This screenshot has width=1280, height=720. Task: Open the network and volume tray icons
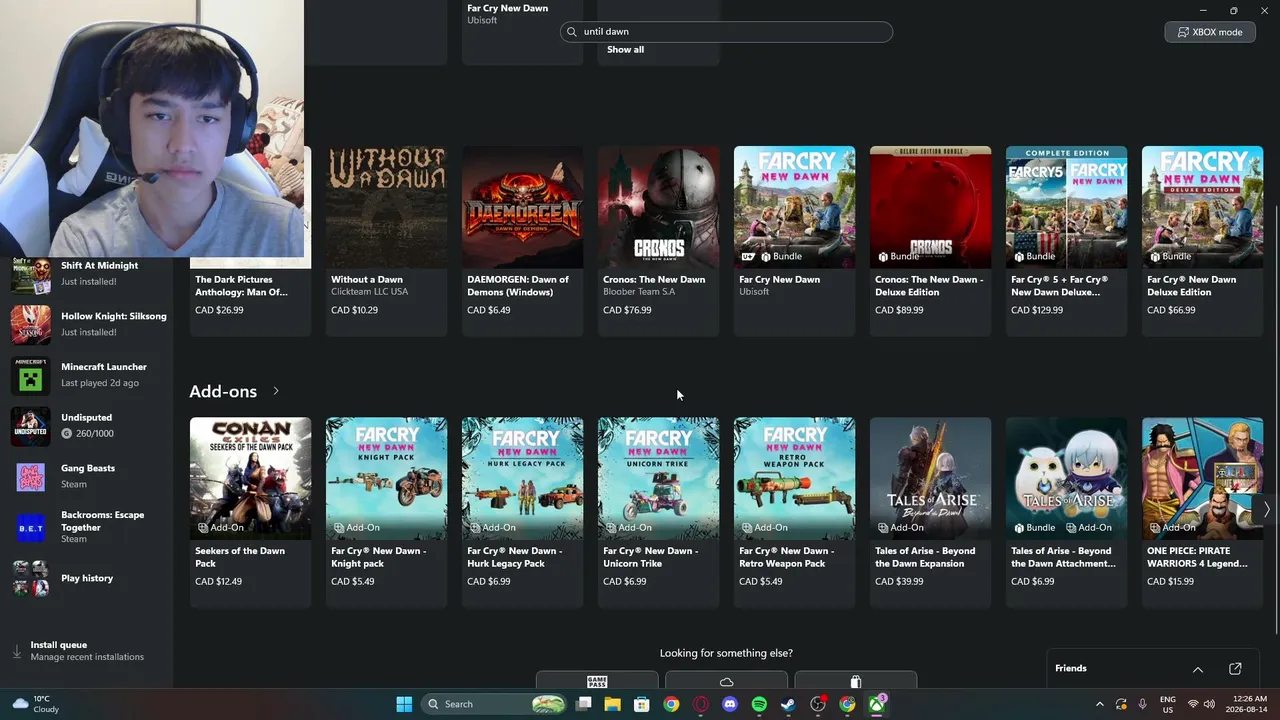tap(1202, 704)
